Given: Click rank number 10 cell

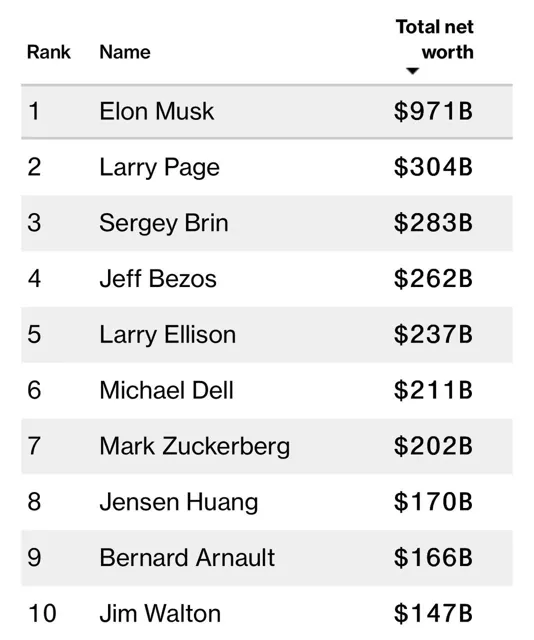Looking at the screenshot, I should coord(42,614).
